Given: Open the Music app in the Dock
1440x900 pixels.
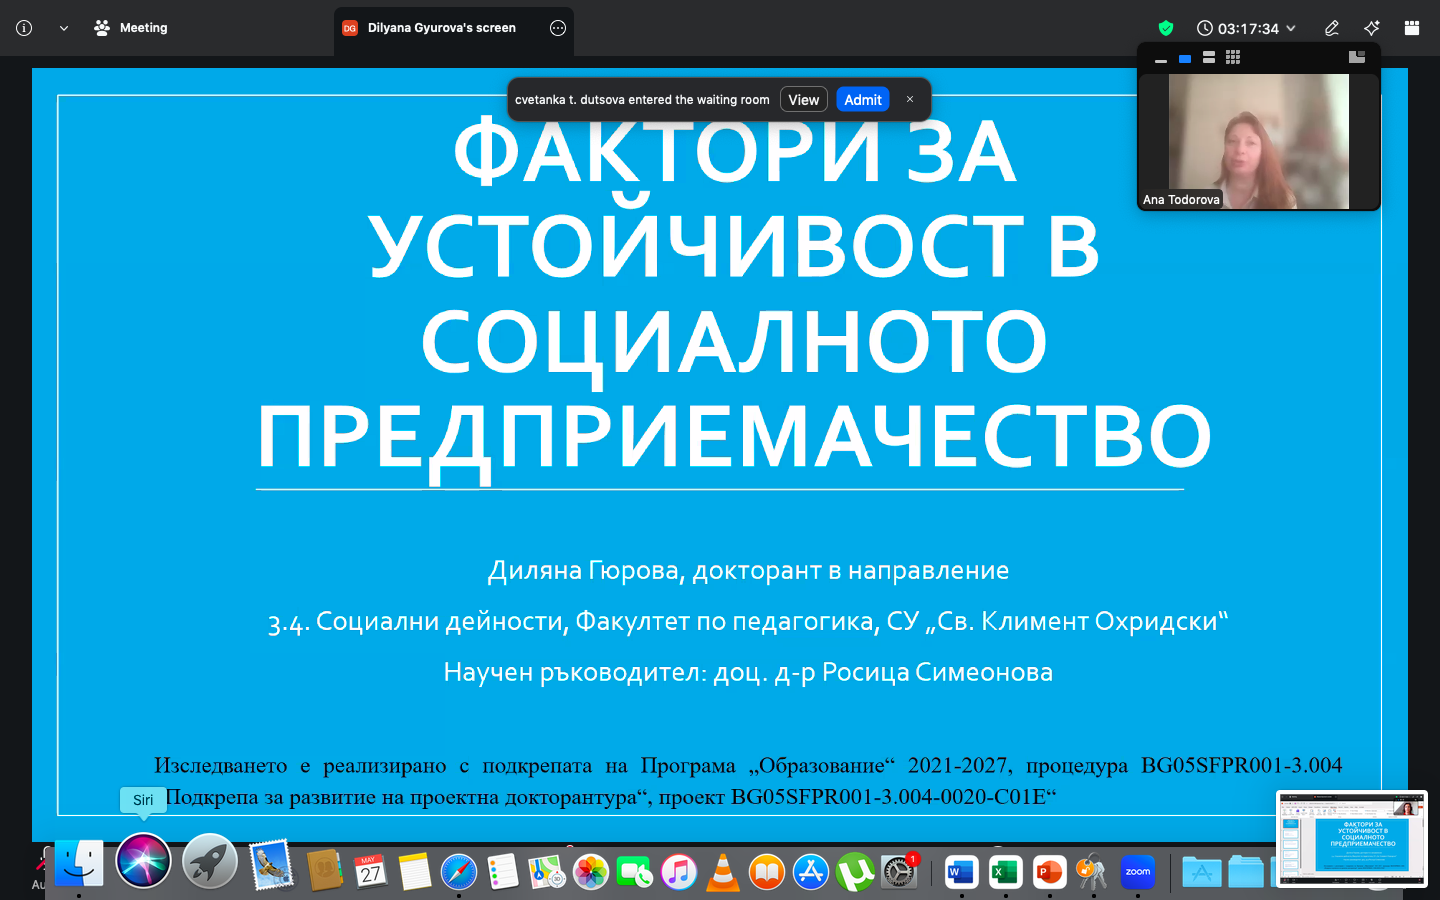Looking at the screenshot, I should point(679,872).
